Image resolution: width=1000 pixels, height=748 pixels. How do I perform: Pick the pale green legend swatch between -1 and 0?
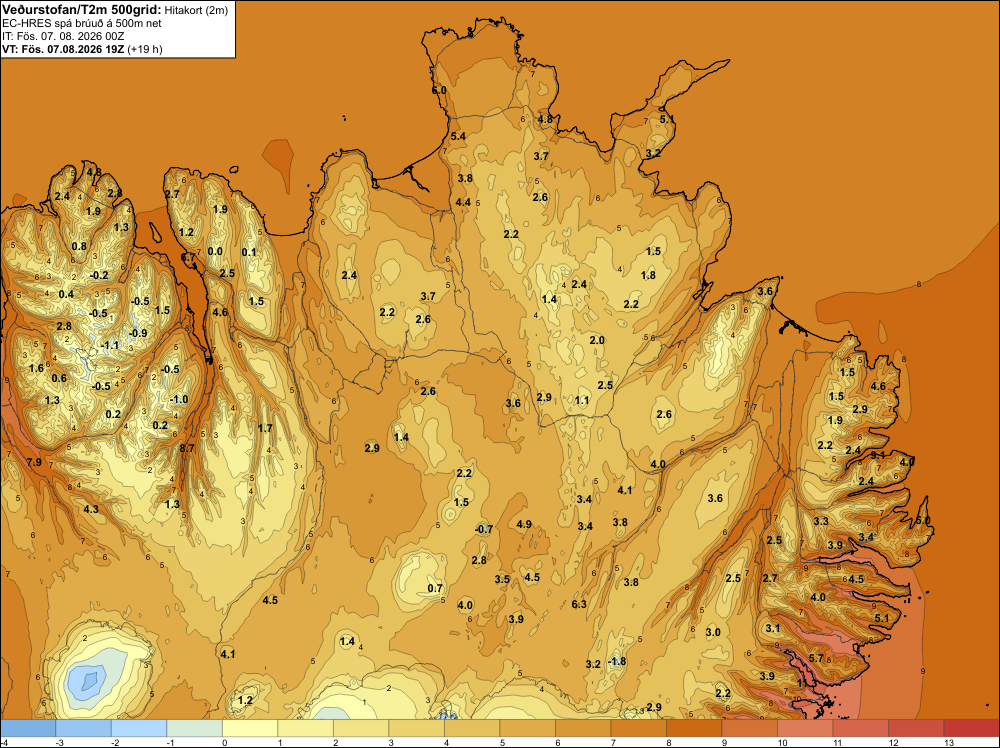click(x=195, y=728)
